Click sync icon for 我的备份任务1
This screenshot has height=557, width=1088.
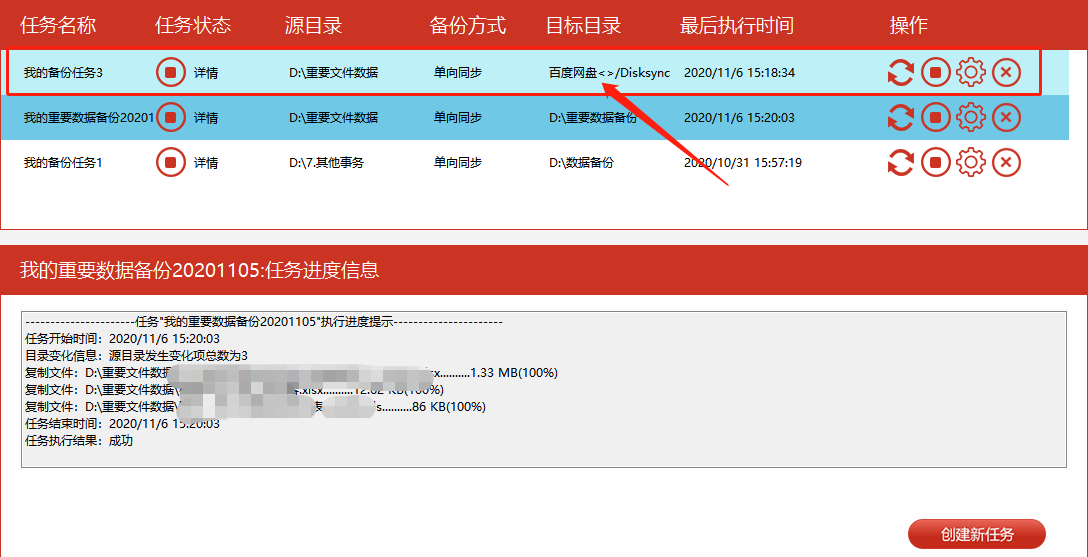[901, 162]
